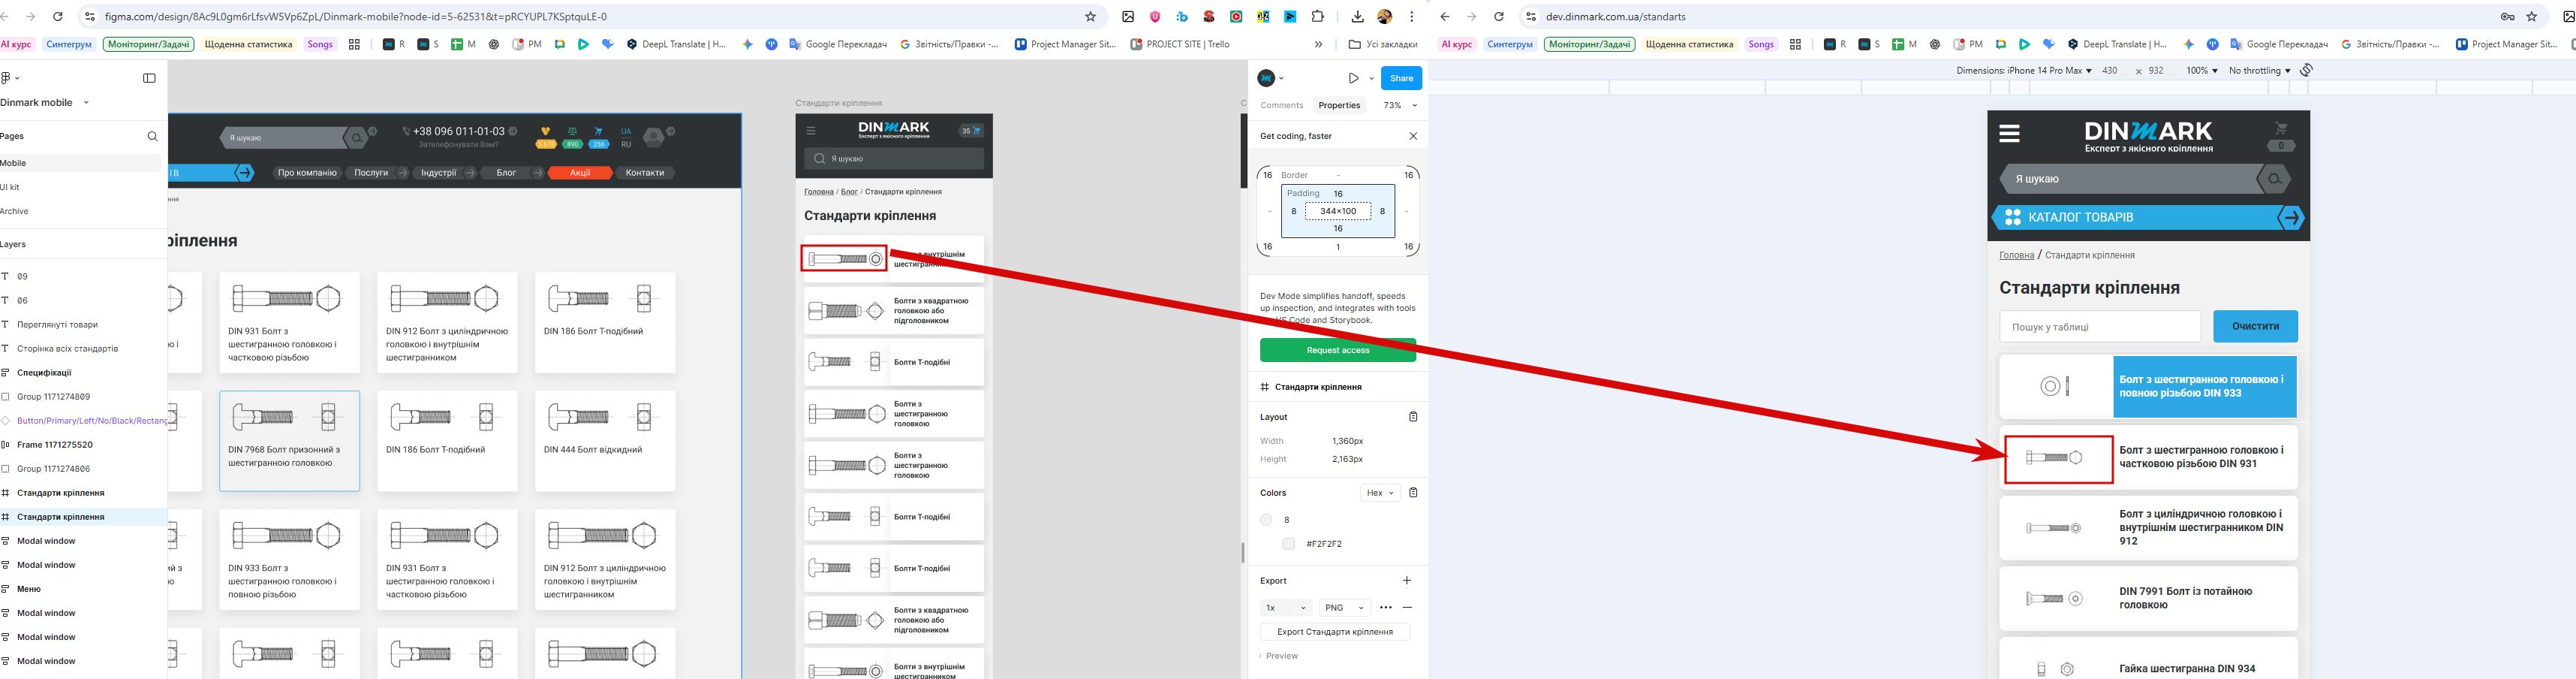Open the DeepL Translate bookmark in left window
Image resolution: width=2576 pixels, height=679 pixels.
point(677,44)
